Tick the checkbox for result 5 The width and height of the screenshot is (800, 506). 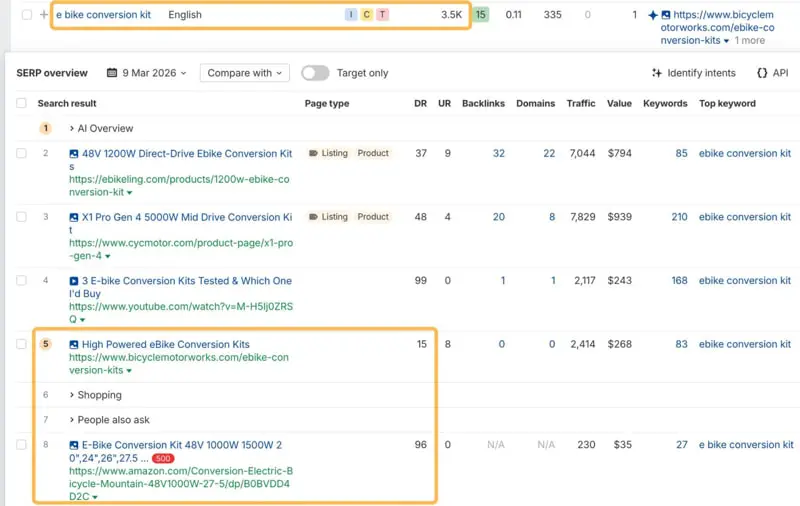(21, 344)
